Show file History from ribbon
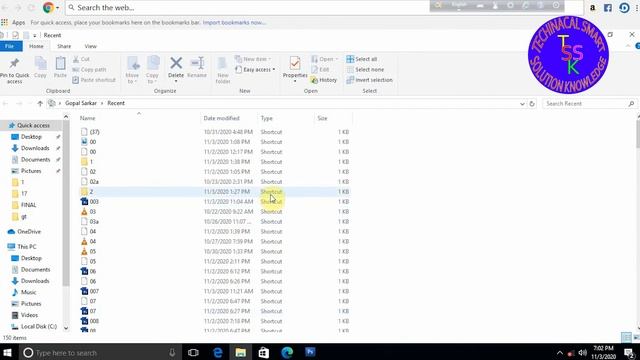Image resolution: width=640 pixels, height=360 pixels. pos(324,80)
